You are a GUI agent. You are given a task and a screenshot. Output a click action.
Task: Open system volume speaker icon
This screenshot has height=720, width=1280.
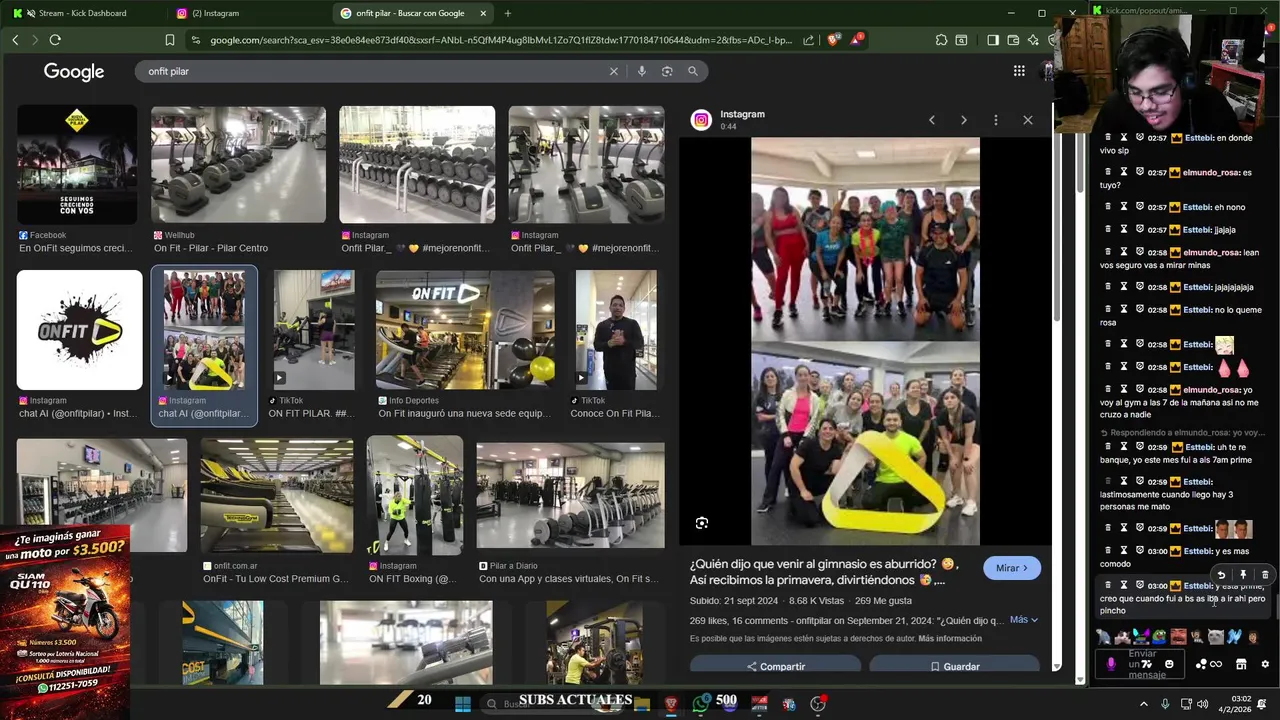click(x=1202, y=704)
